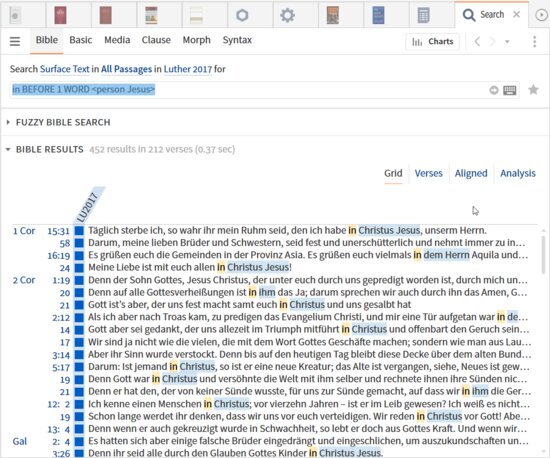Open the hamburger panel menu

15,41
